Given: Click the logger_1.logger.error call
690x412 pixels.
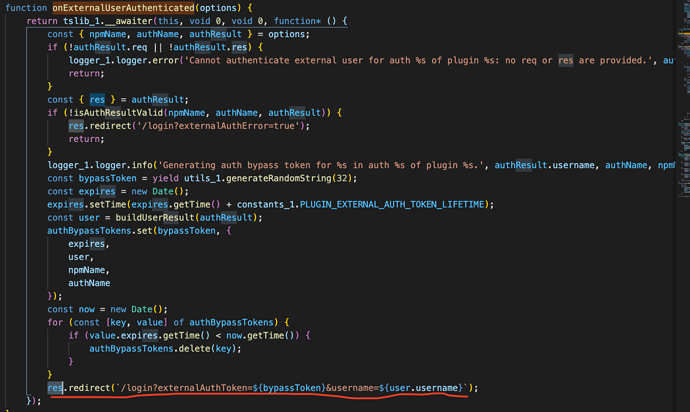Looking at the screenshot, I should (x=123, y=60).
